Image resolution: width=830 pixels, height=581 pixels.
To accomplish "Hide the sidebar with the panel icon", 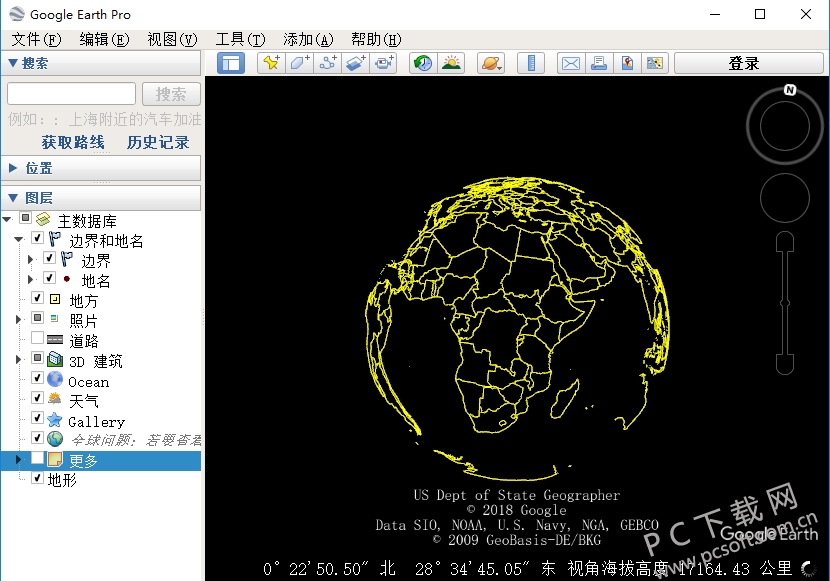I will [231, 63].
